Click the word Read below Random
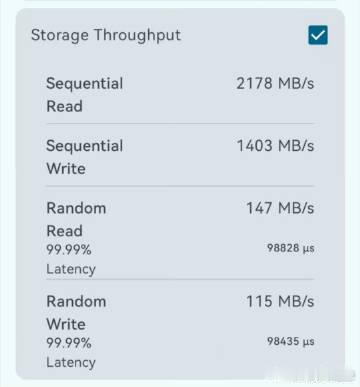Viewport: 360px width, 387px height. point(64,231)
